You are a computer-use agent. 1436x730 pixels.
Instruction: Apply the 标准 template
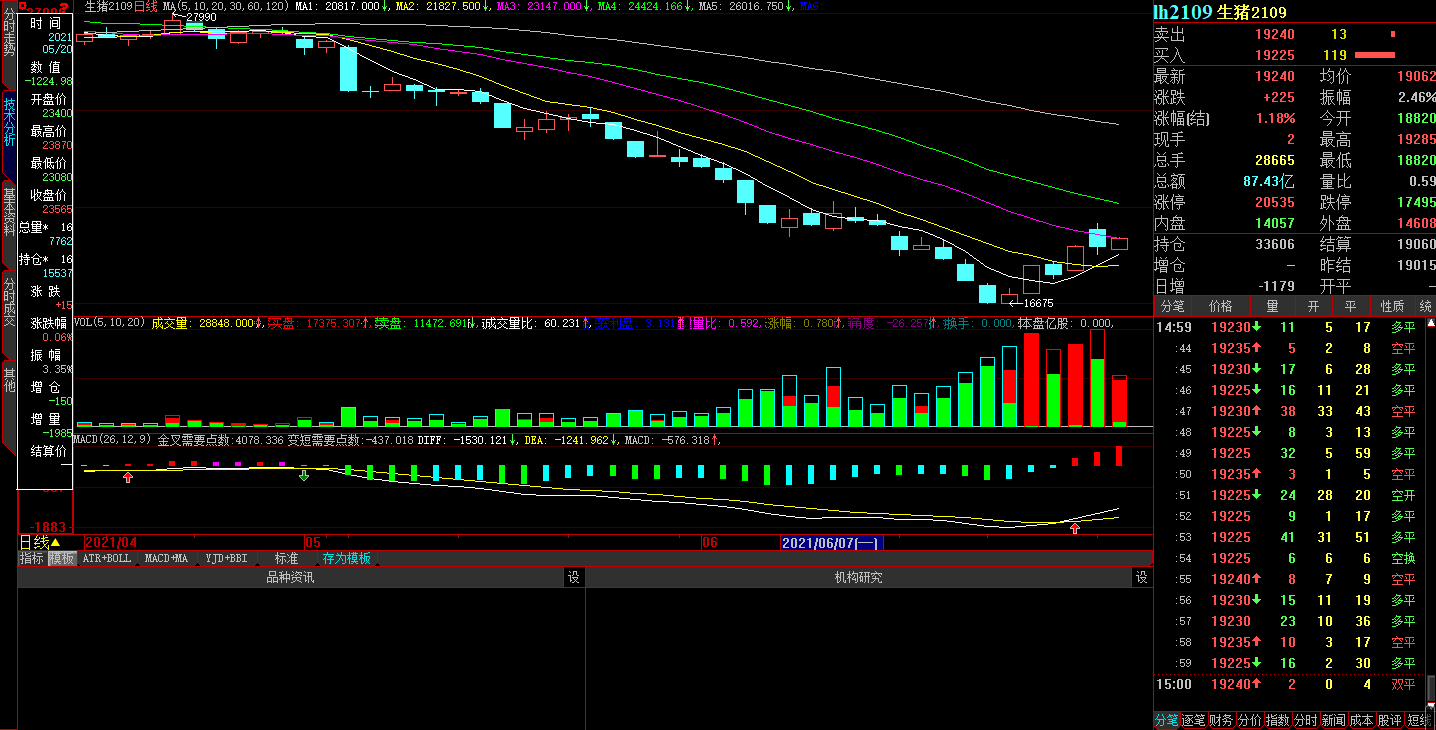(x=286, y=558)
